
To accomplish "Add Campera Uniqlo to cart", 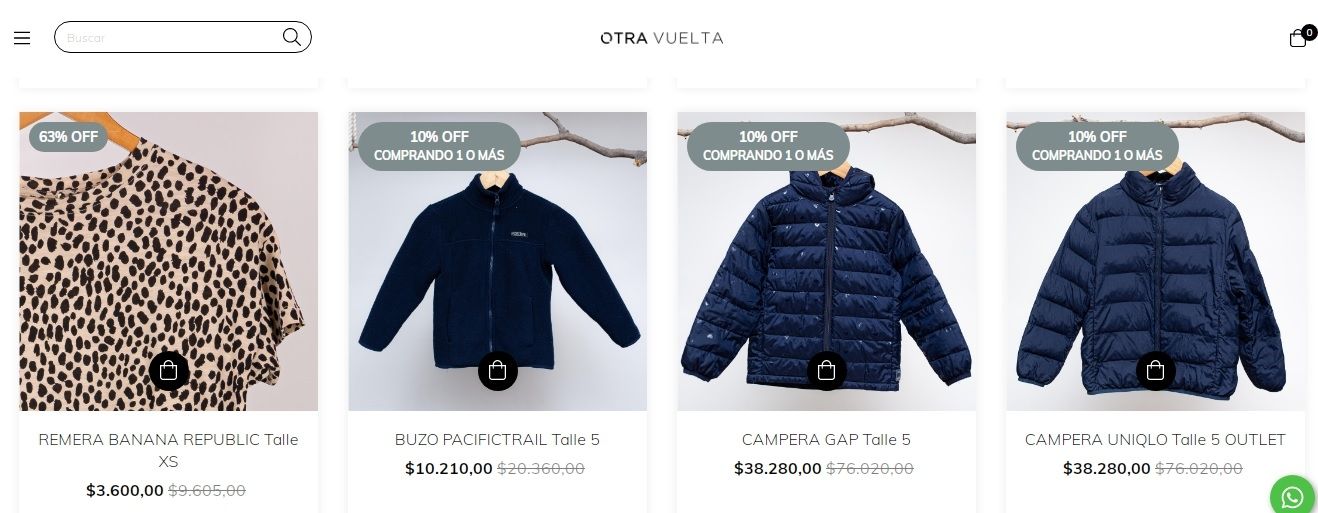I will click(1156, 371).
